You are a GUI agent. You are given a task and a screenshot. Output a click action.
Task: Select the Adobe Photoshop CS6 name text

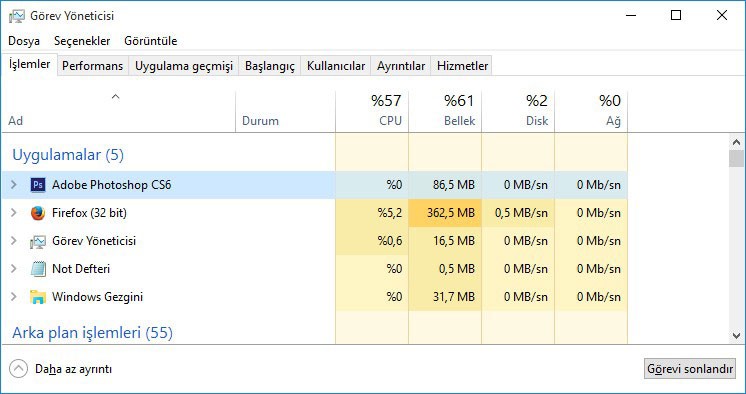111,185
